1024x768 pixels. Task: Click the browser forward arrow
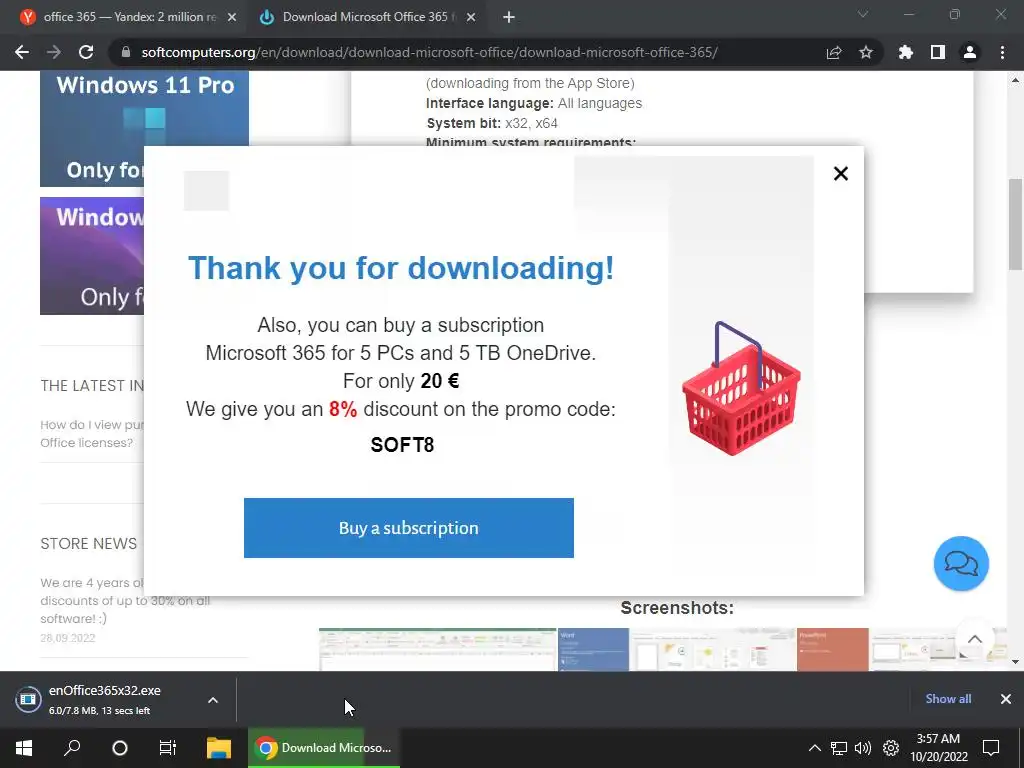(x=54, y=52)
